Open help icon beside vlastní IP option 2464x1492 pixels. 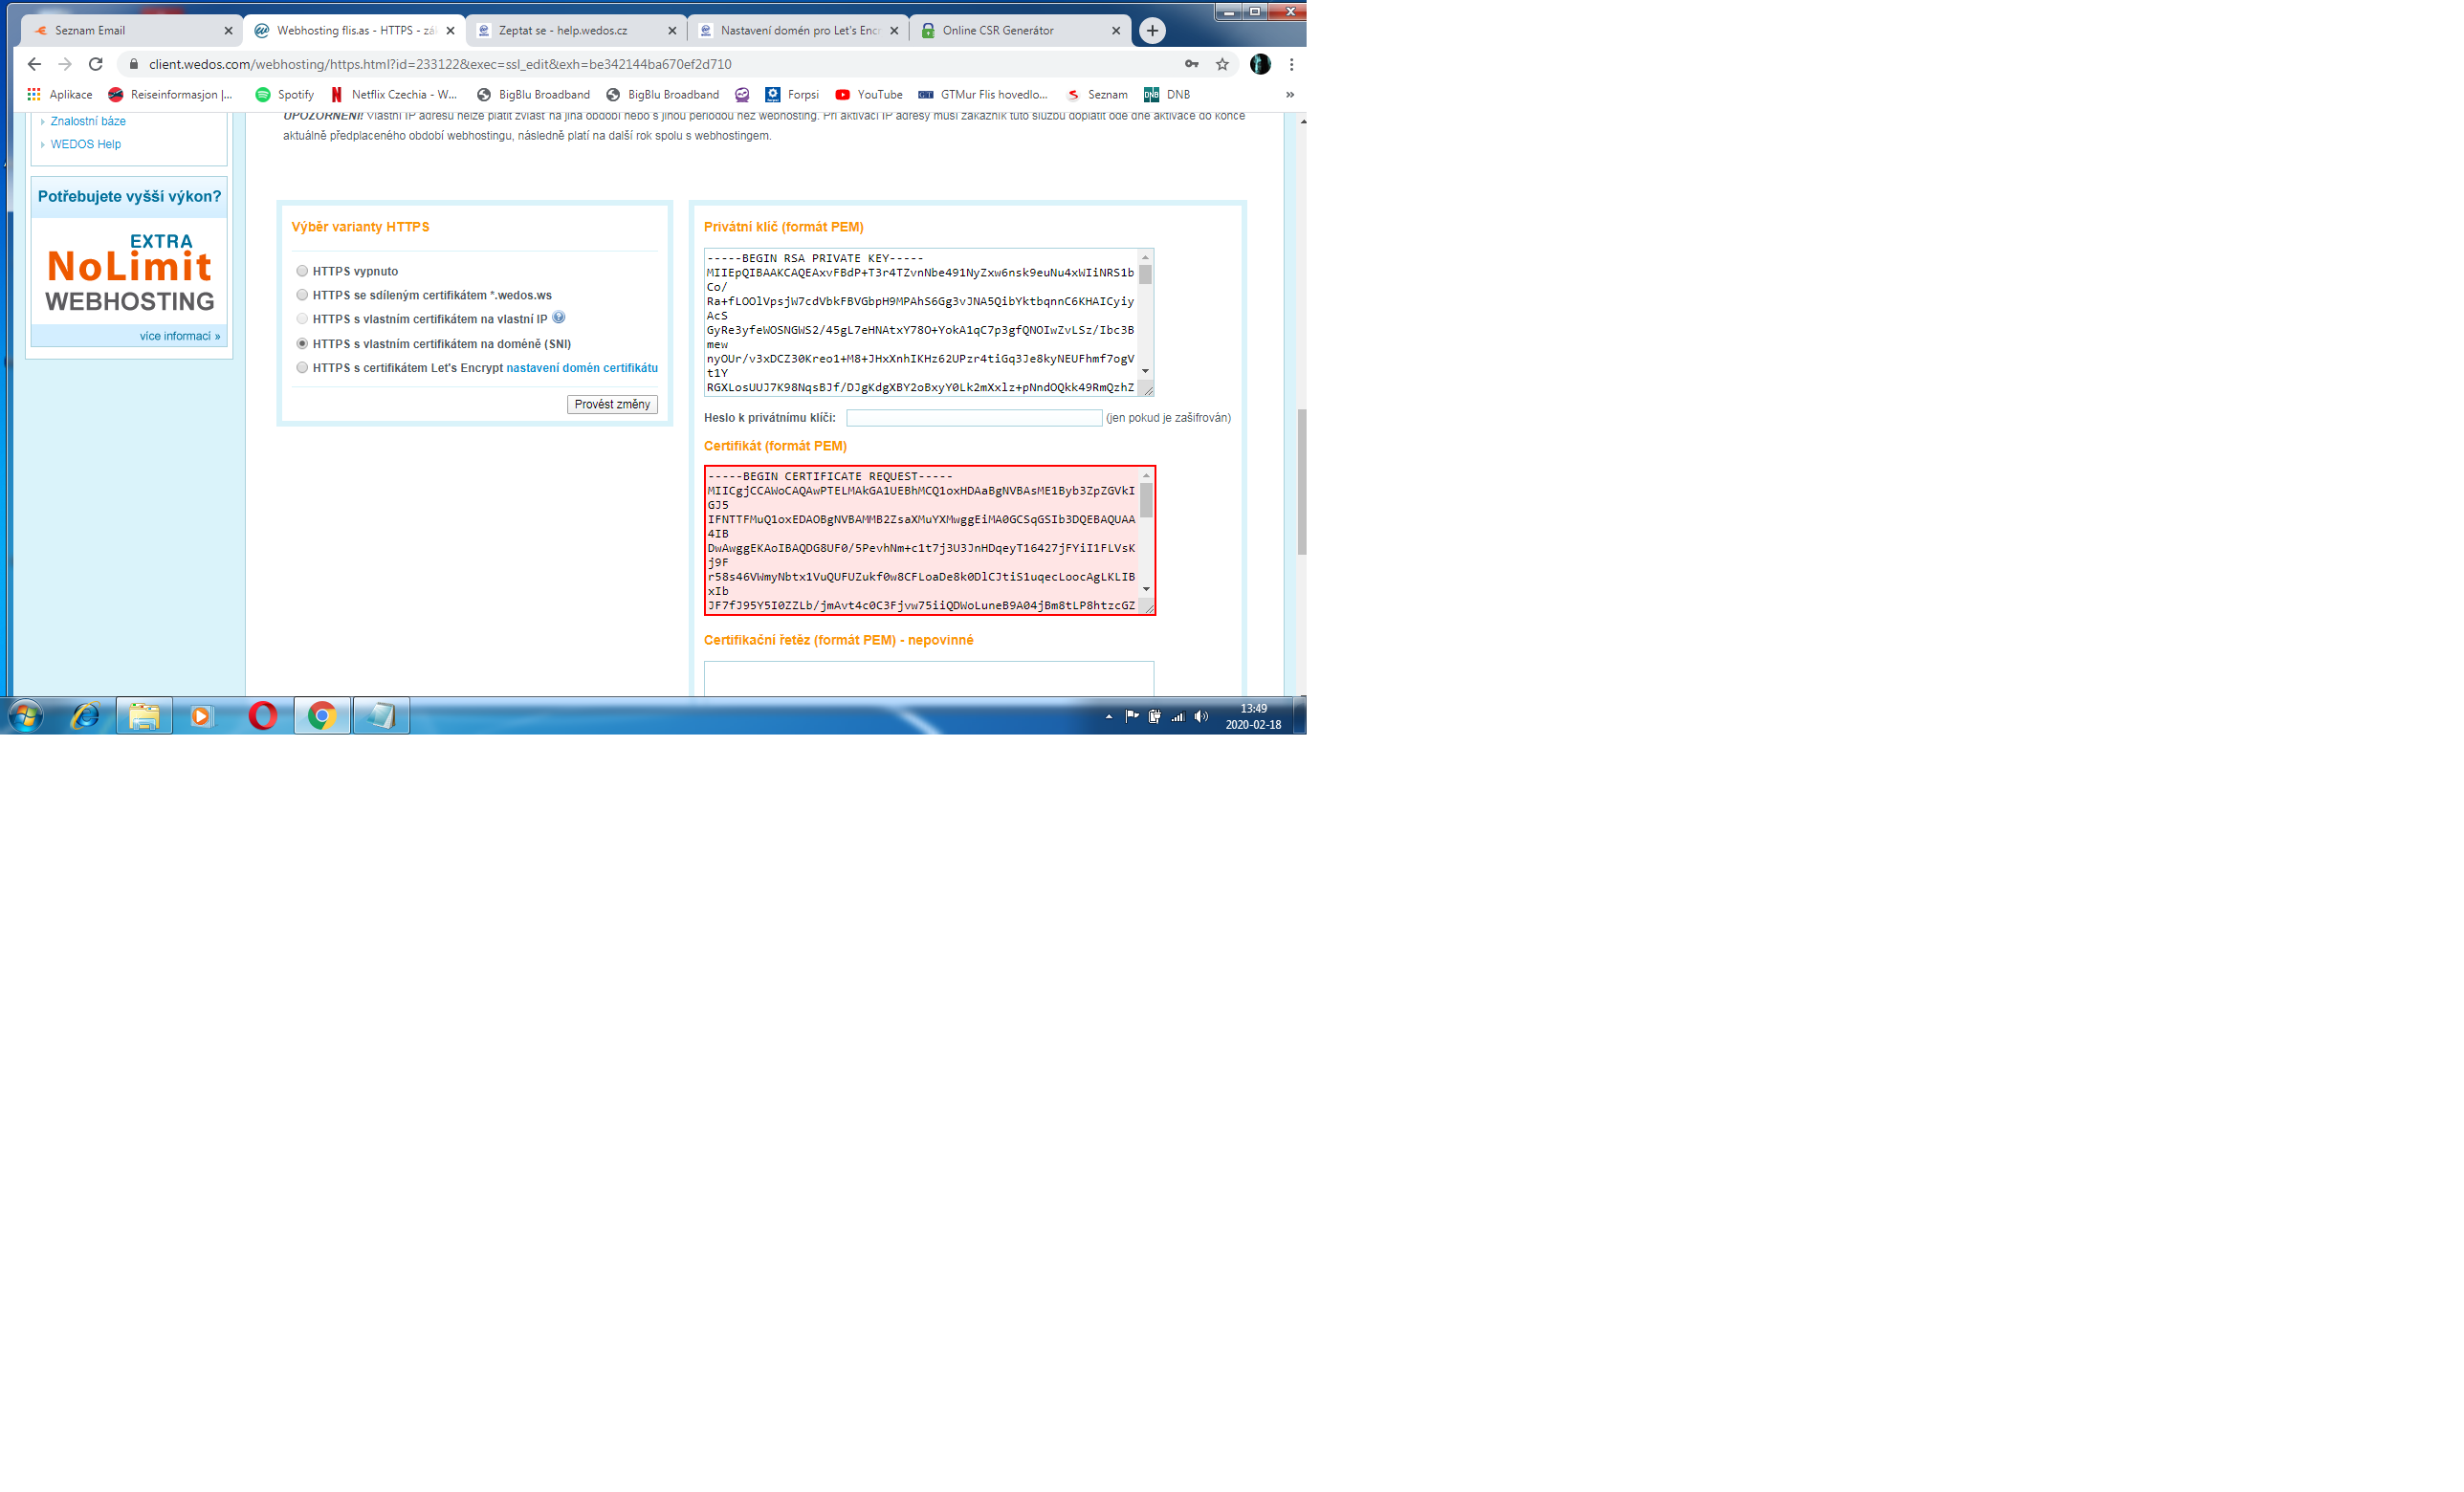point(559,318)
